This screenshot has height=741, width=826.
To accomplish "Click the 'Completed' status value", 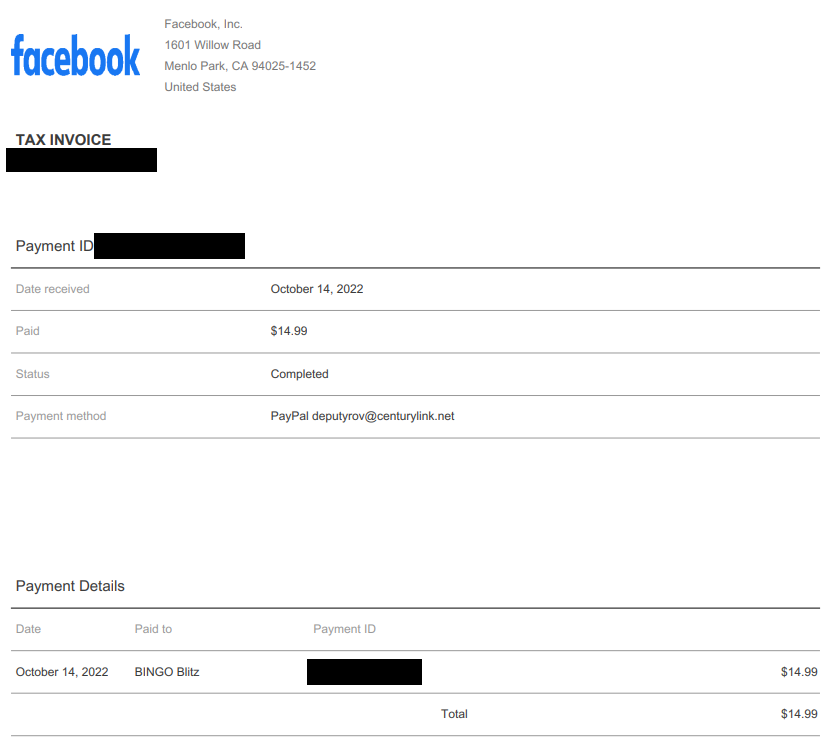I will pyautogui.click(x=299, y=374).
